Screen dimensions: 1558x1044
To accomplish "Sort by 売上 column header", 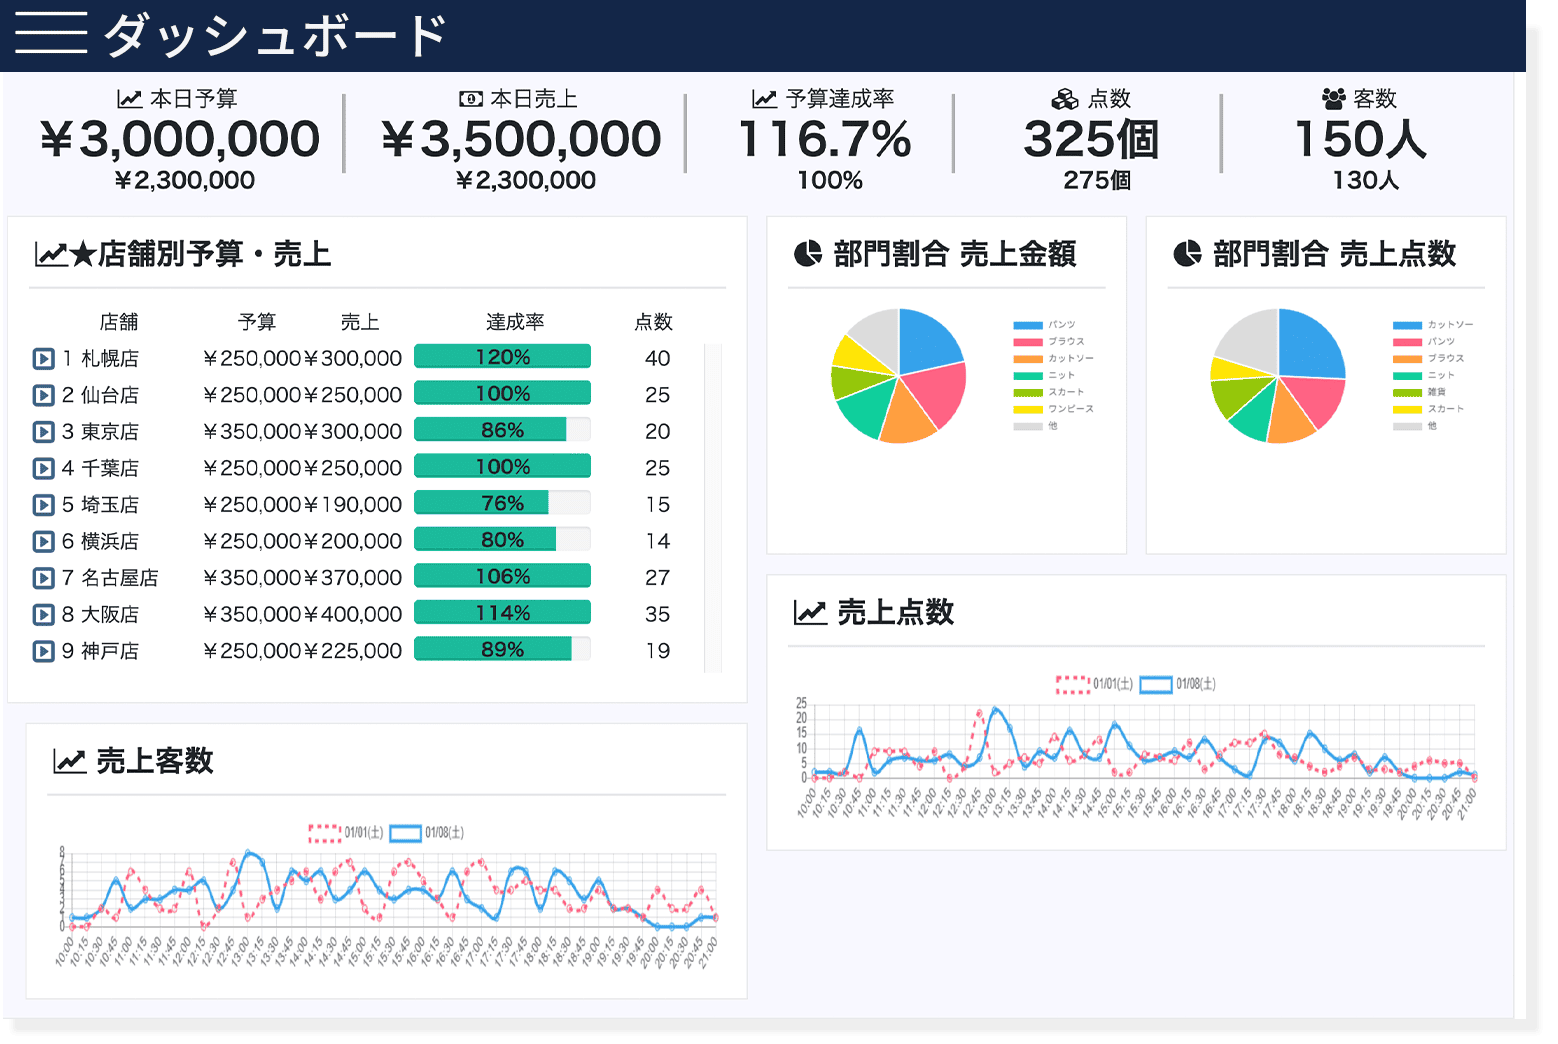I will 360,322.
